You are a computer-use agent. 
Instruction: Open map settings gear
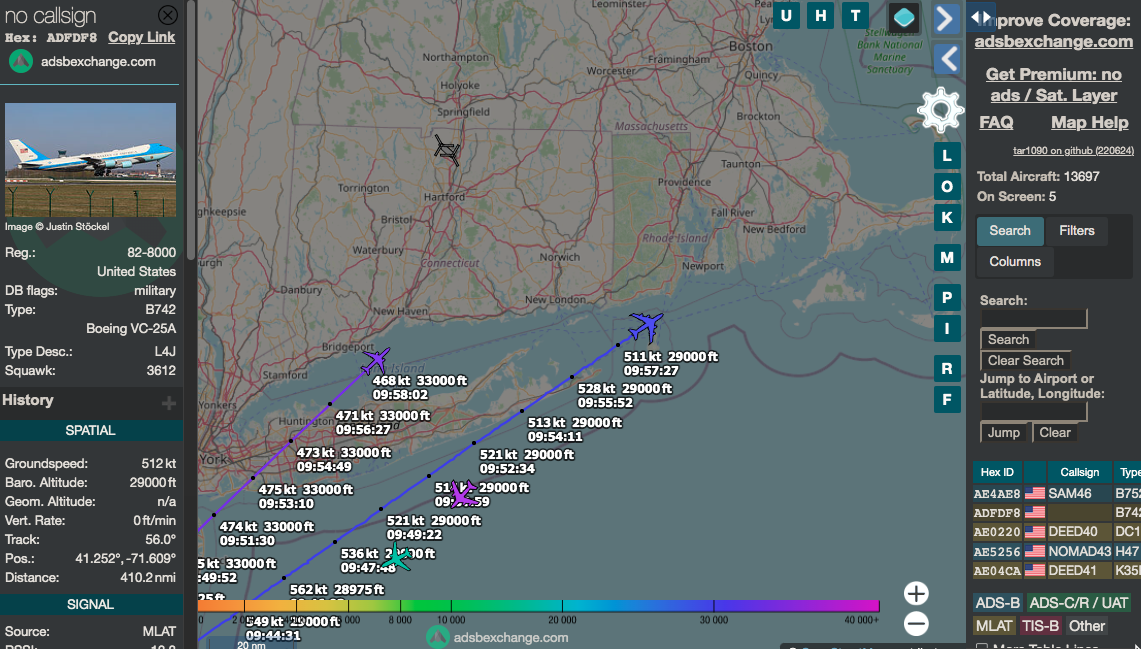point(940,110)
